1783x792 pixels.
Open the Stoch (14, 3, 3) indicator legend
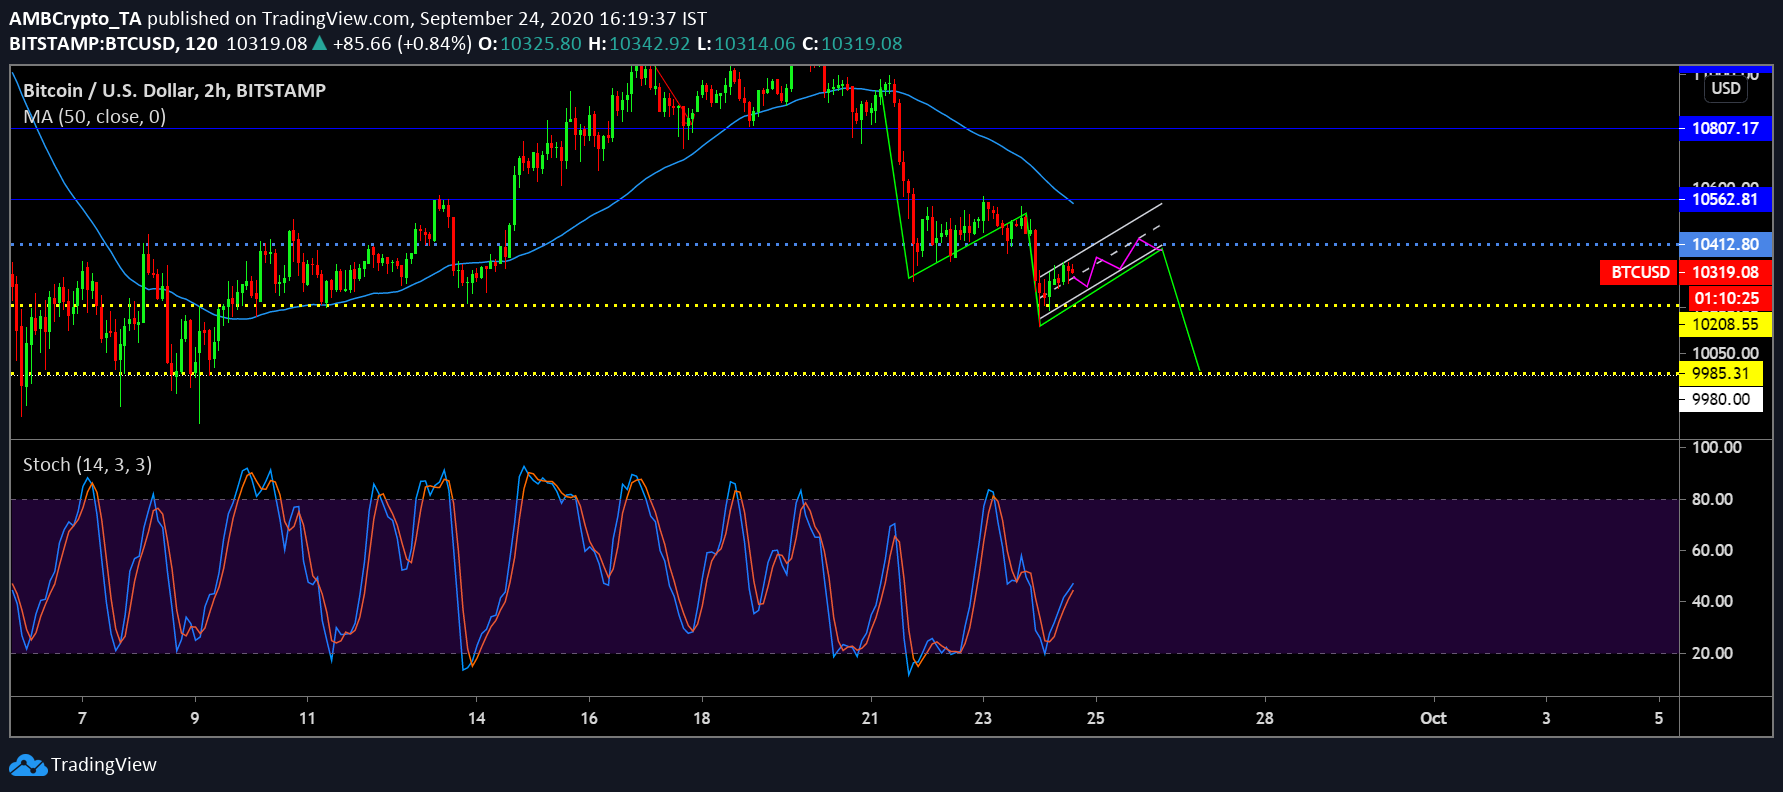87,465
